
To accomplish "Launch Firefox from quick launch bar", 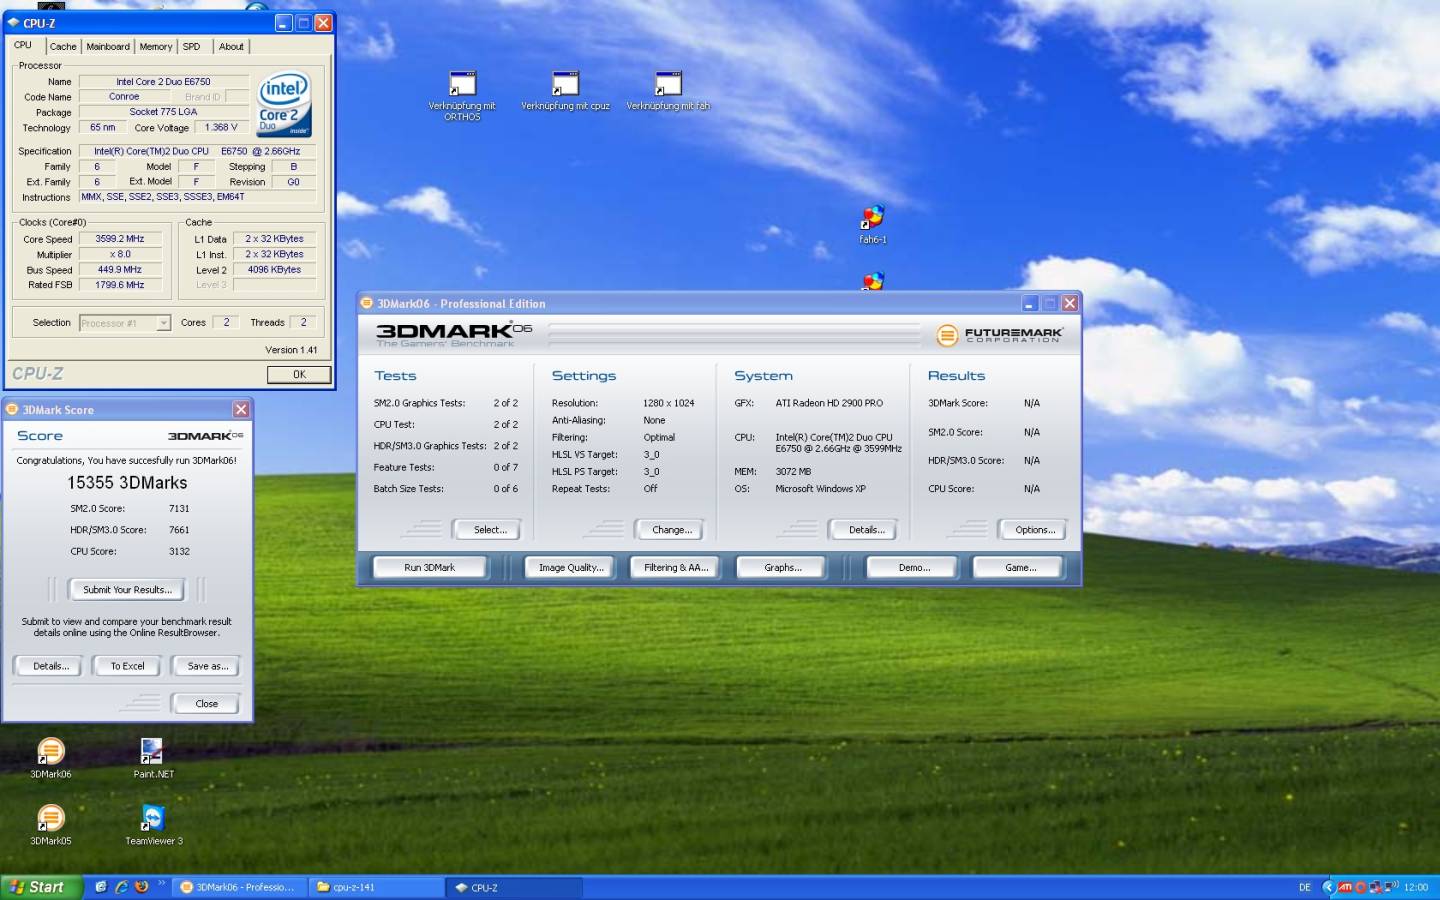I will (x=141, y=887).
